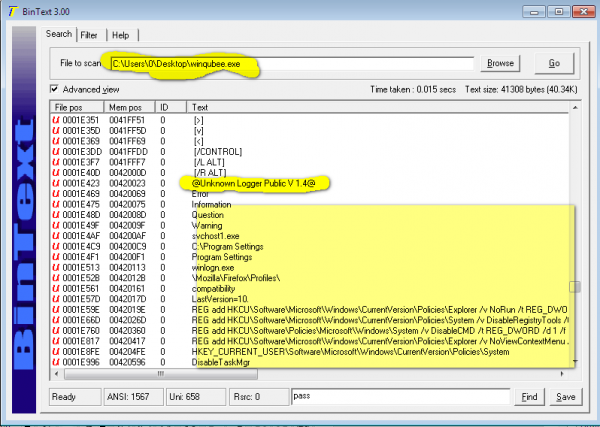Viewport: 600px width, 427px height.
Task: Click the unicode icon of row 0001E369
Action: [x=56, y=141]
